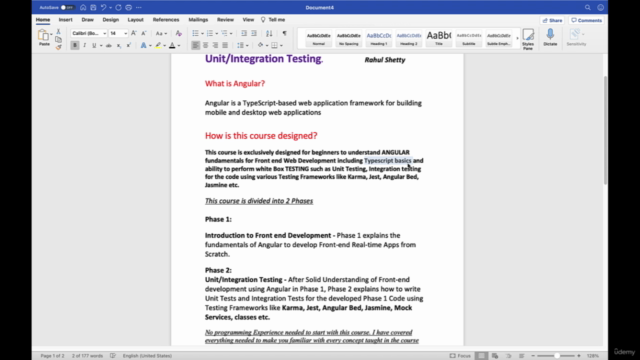Screen dimensions: 640x360
Task: Open the Insert tab
Action: (x=65, y=20)
